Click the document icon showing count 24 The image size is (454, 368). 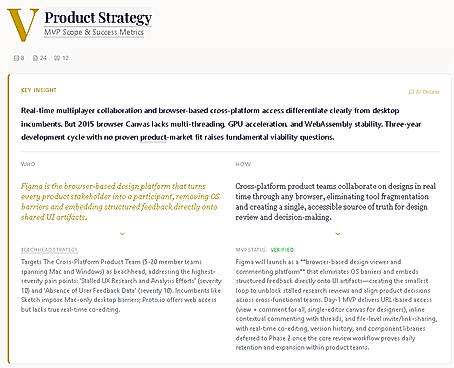tap(35, 58)
